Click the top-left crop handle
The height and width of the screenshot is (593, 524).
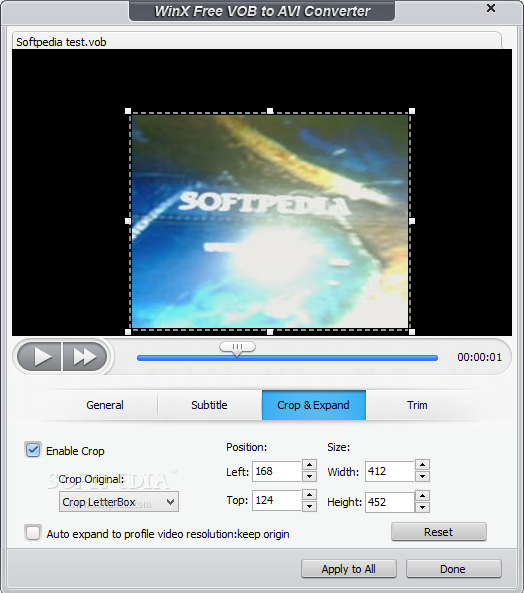[128, 111]
